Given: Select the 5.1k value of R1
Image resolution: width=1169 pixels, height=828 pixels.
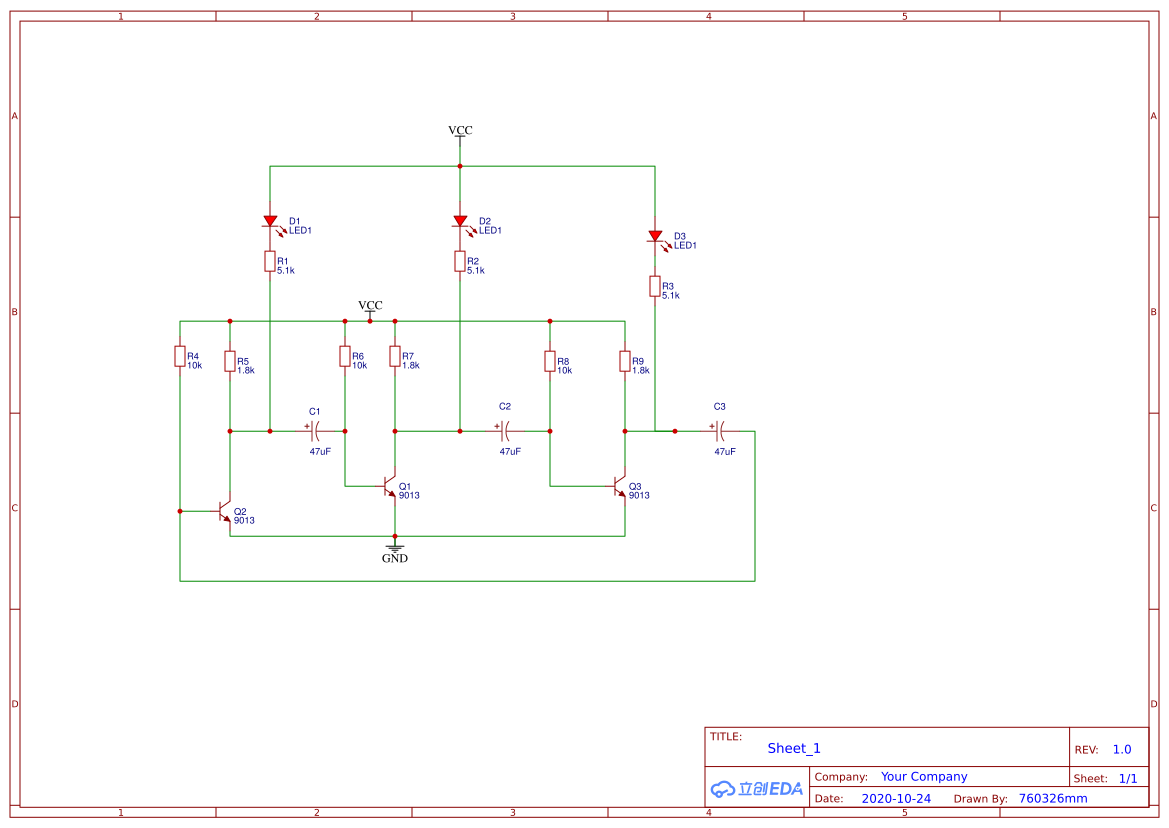Looking at the screenshot, I should coord(286,271).
